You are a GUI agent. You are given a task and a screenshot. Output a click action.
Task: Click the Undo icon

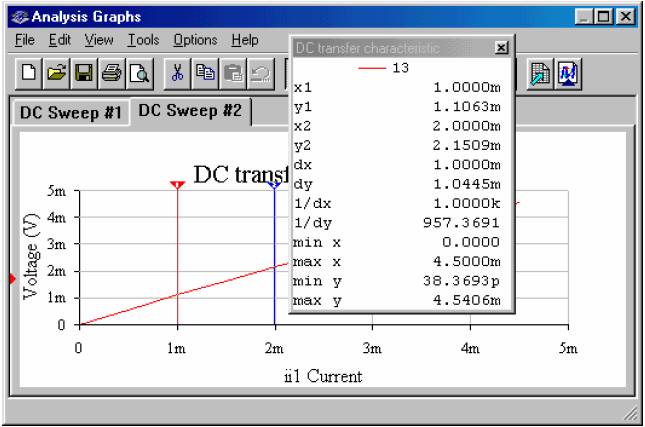click(x=261, y=74)
